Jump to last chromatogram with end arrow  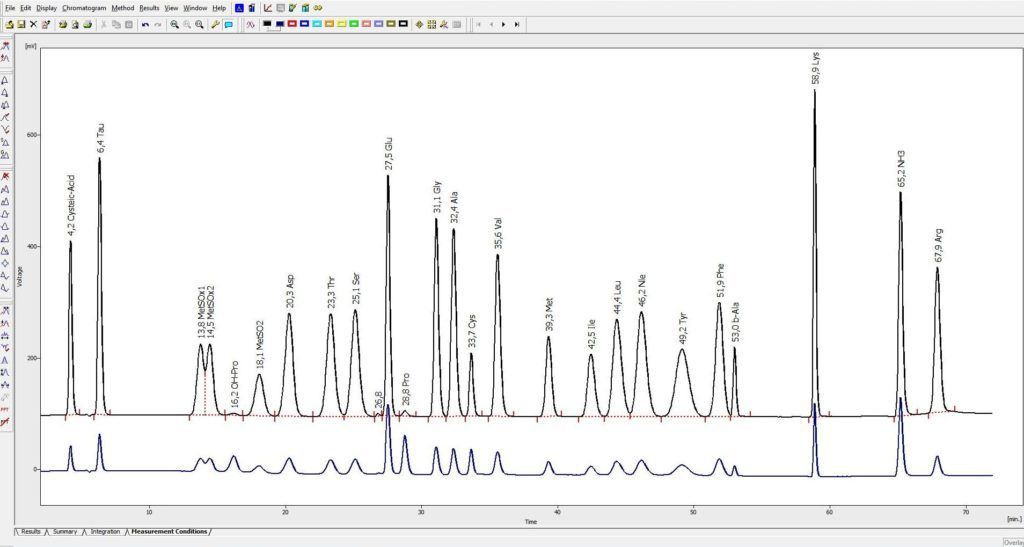pos(516,24)
